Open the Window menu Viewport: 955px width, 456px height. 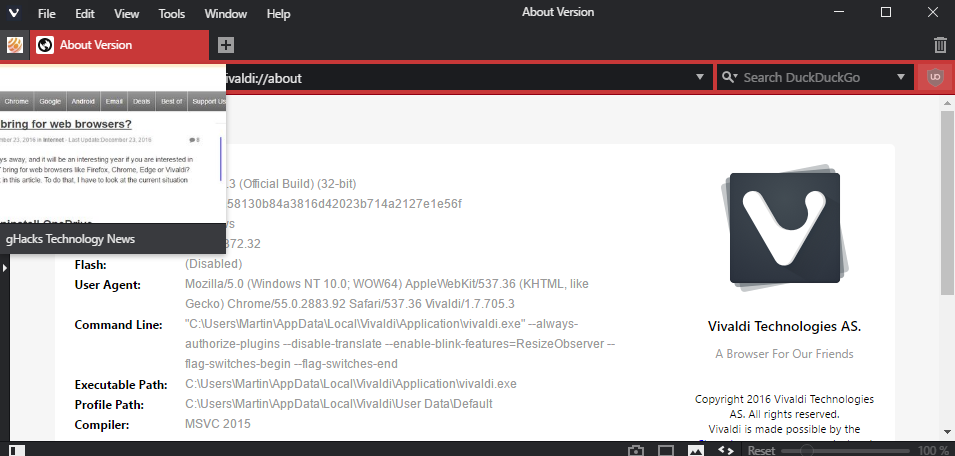pos(225,13)
